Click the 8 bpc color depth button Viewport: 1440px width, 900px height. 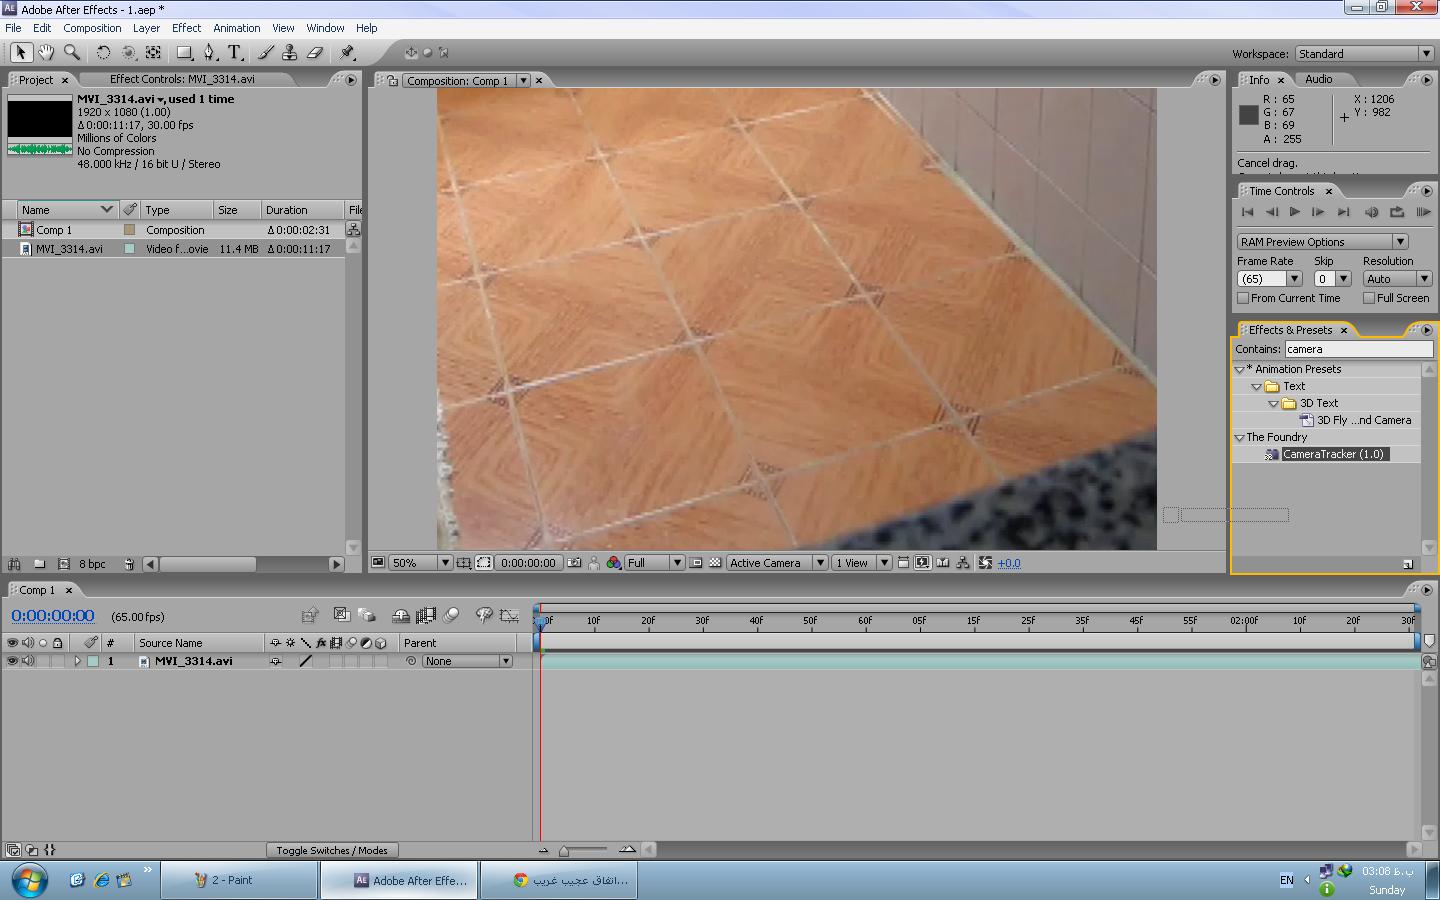92,564
